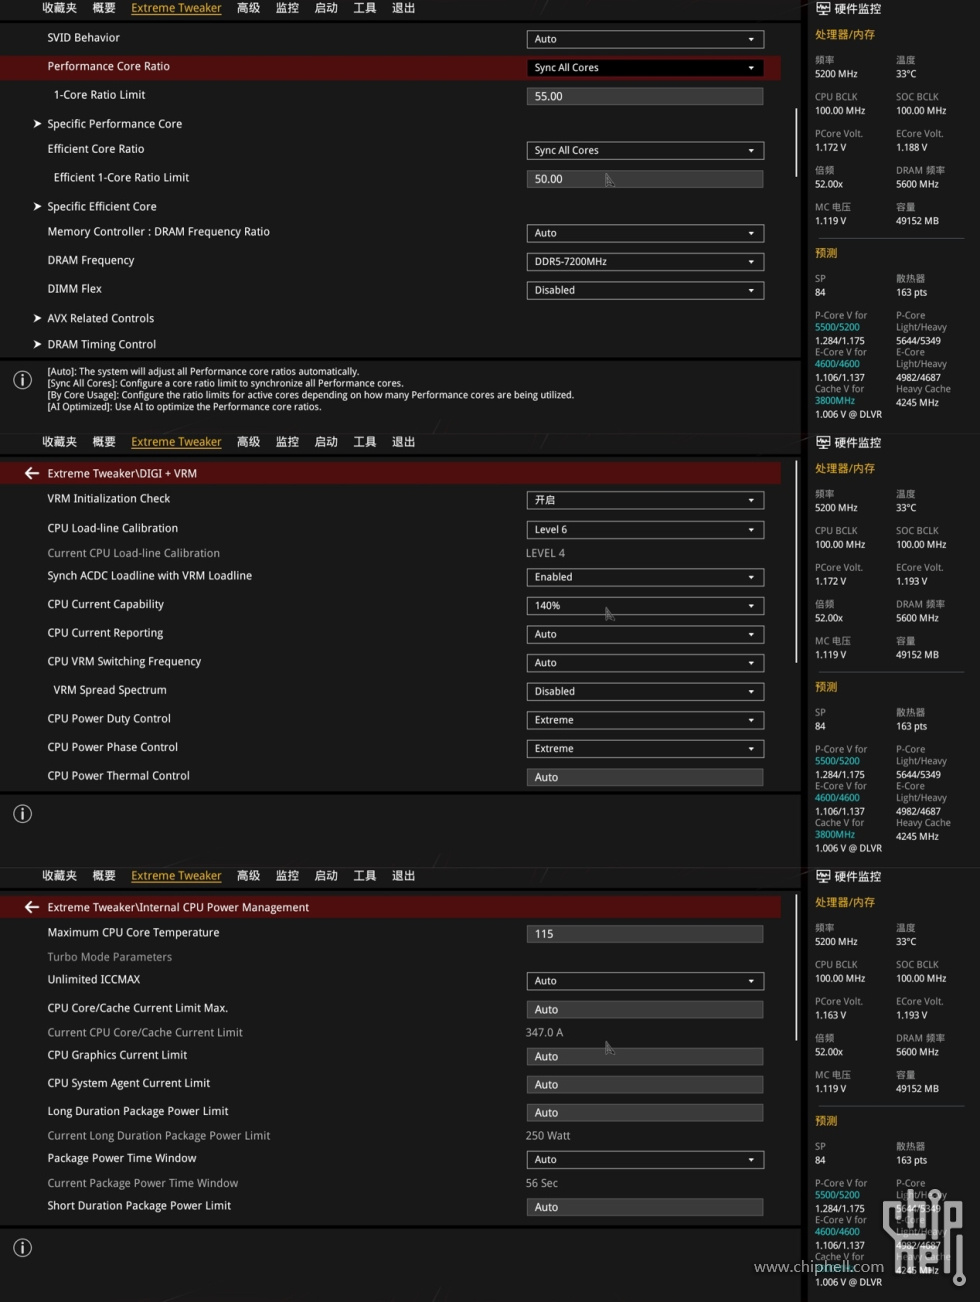Click the Efficient 1-Core Ratio Limit field

point(645,179)
